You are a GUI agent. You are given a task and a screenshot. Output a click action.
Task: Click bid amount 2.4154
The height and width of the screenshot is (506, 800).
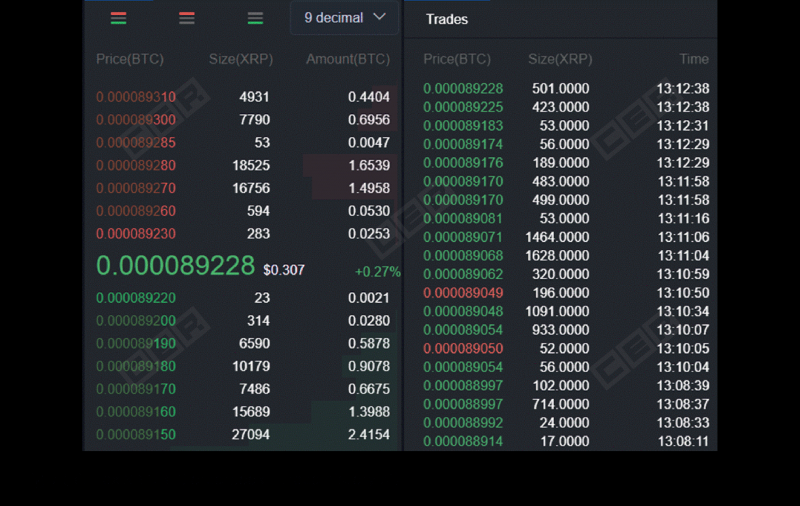coord(369,435)
